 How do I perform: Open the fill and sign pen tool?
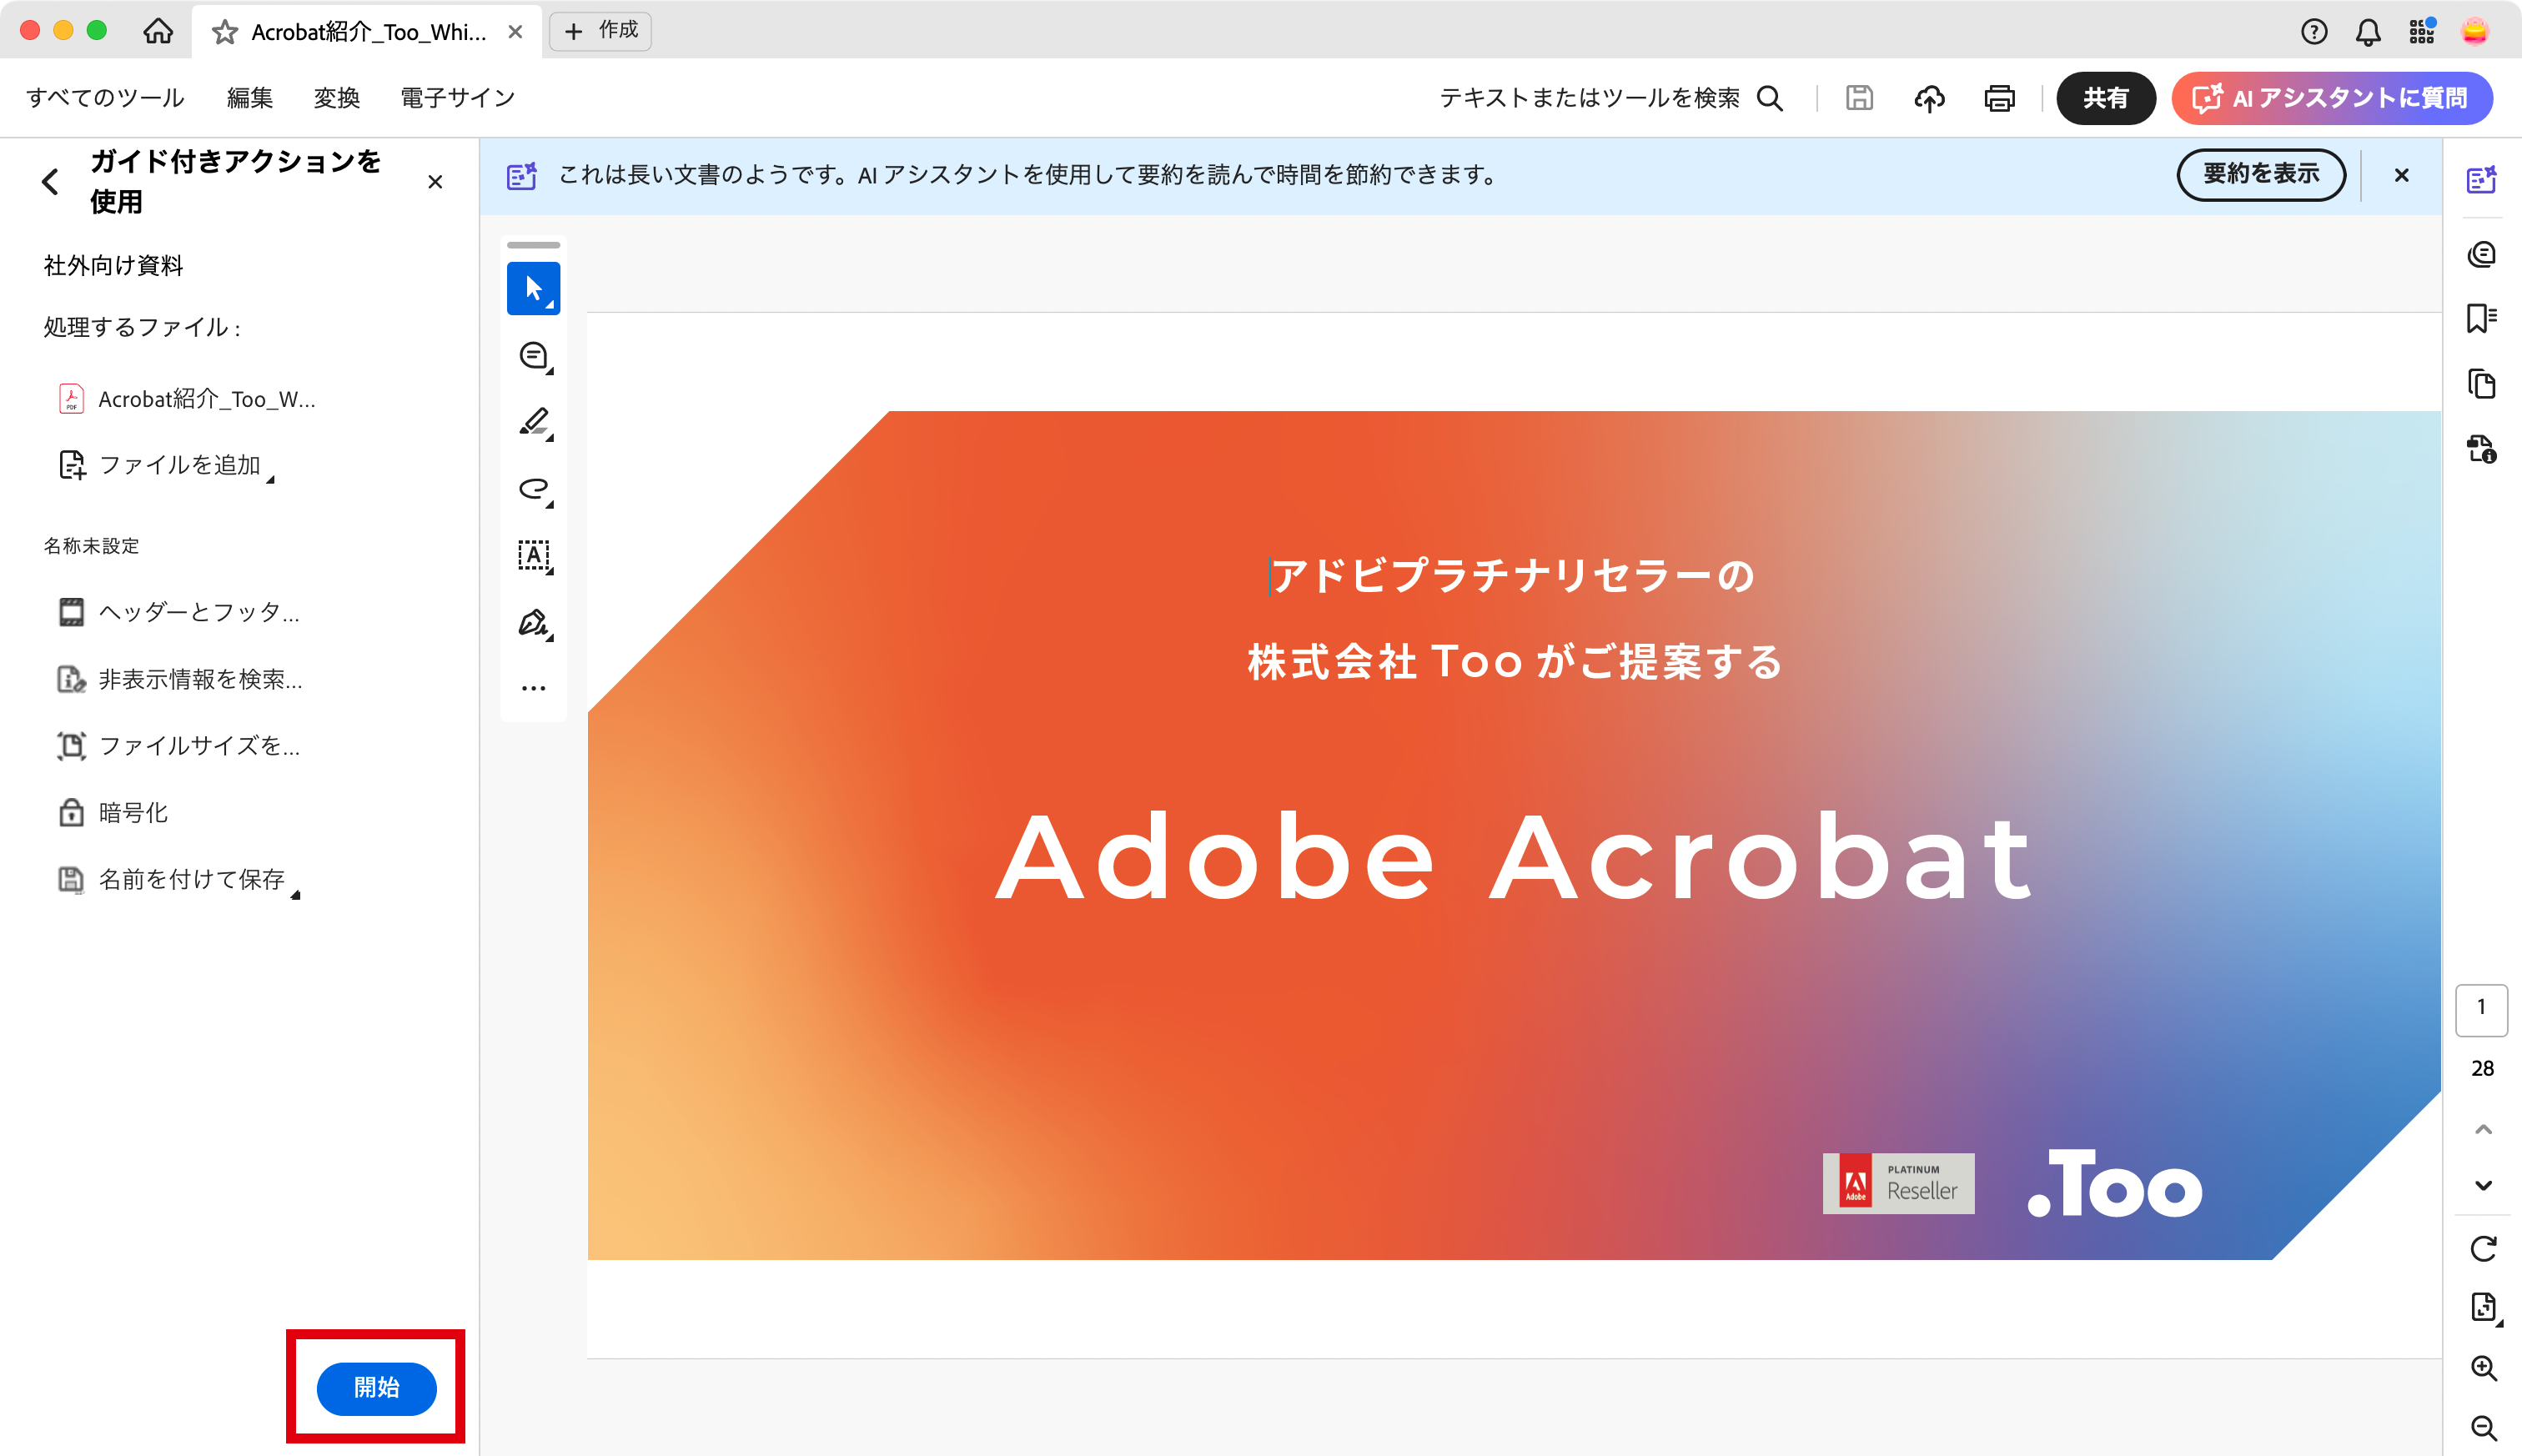(x=533, y=623)
